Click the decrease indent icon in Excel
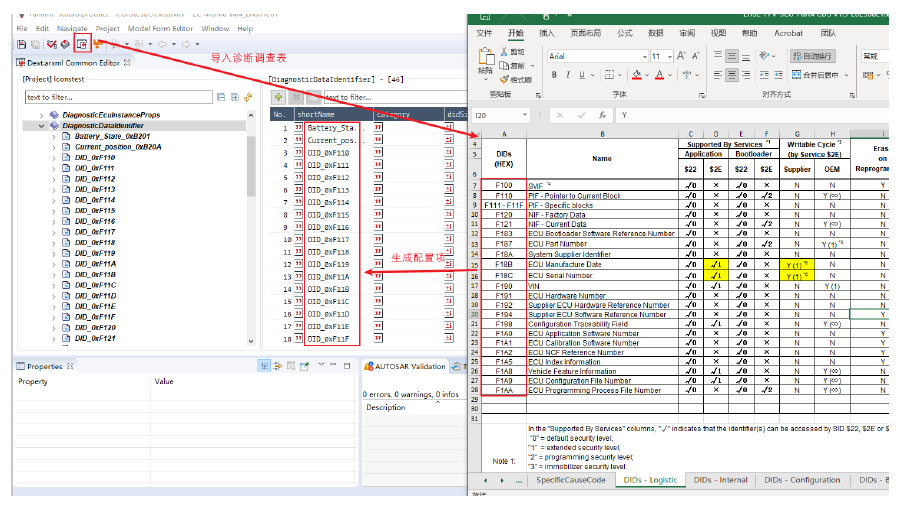Screen dimensions: 899x508 pyautogui.click(x=764, y=75)
